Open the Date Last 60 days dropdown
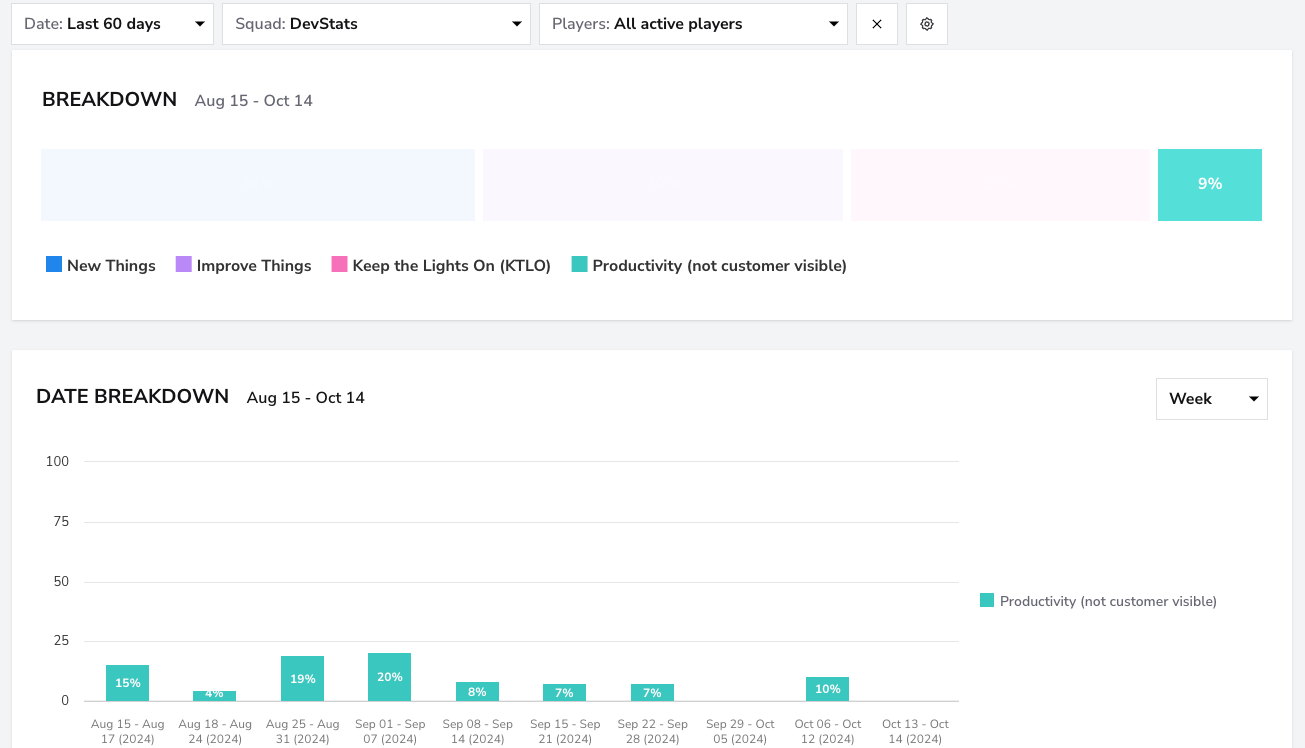 tap(112, 24)
